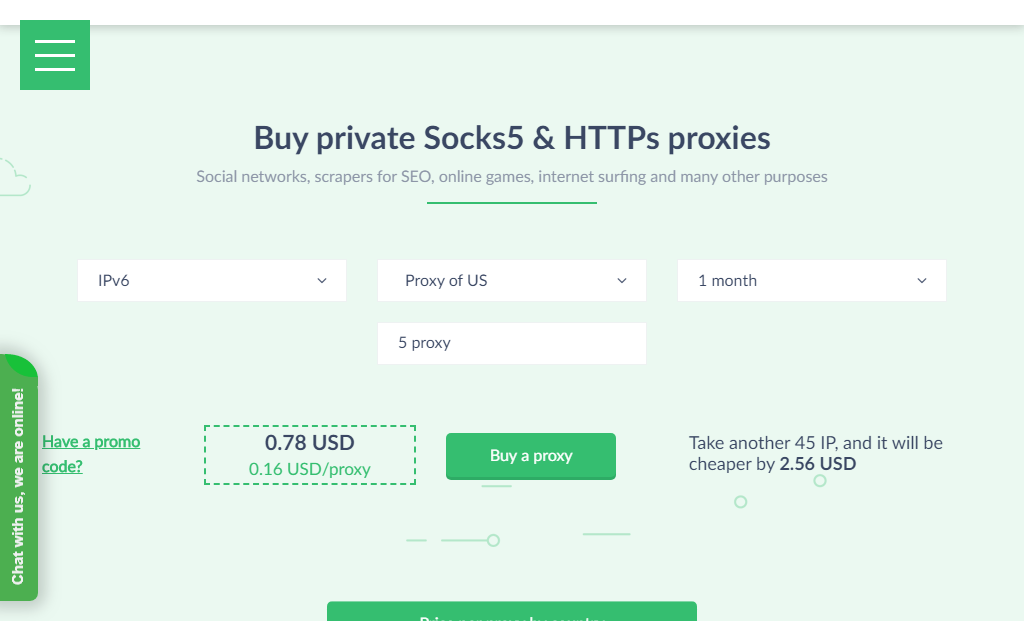Open the 1 month period dropdown
This screenshot has height=621, width=1024.
[811, 281]
